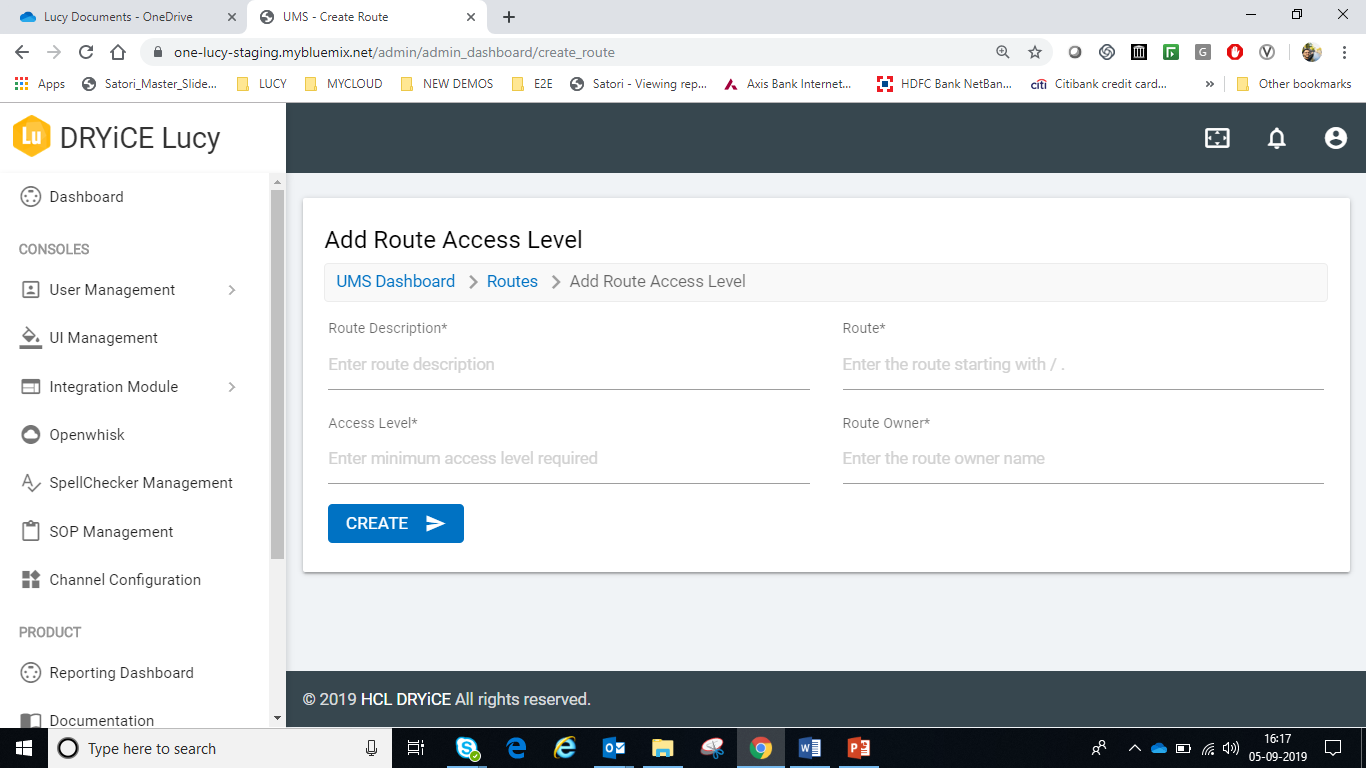Follow the Routes breadcrumb link
This screenshot has width=1366, height=768.
(x=512, y=282)
